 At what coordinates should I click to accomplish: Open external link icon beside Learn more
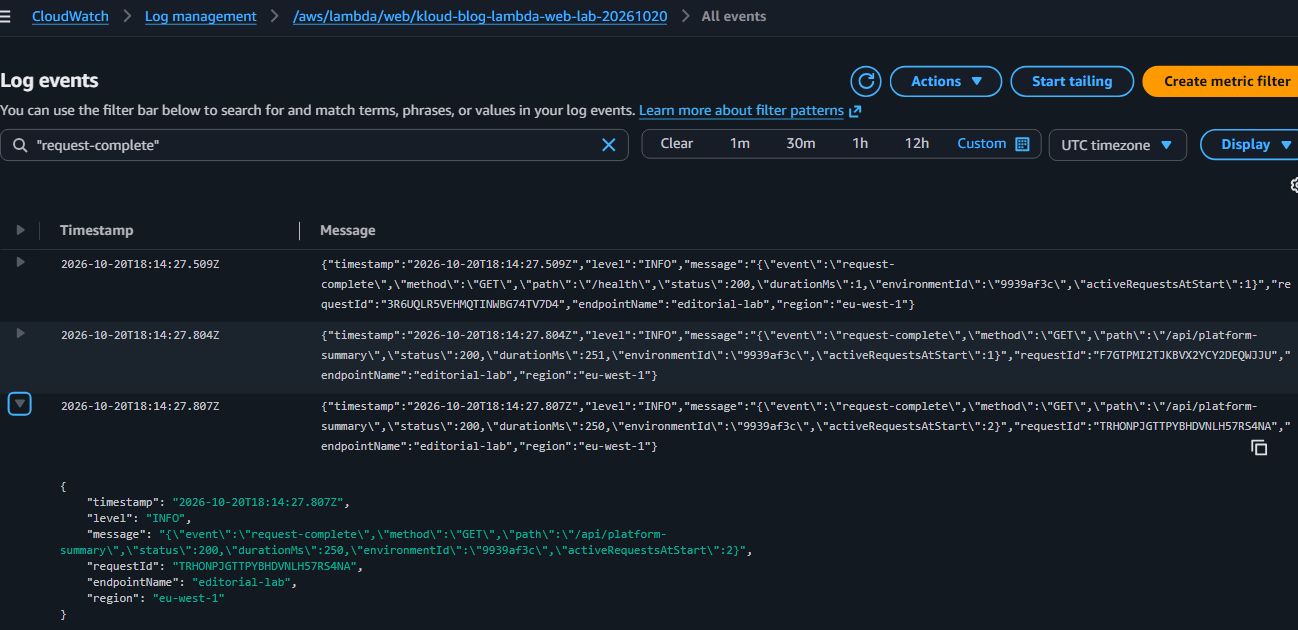click(854, 111)
